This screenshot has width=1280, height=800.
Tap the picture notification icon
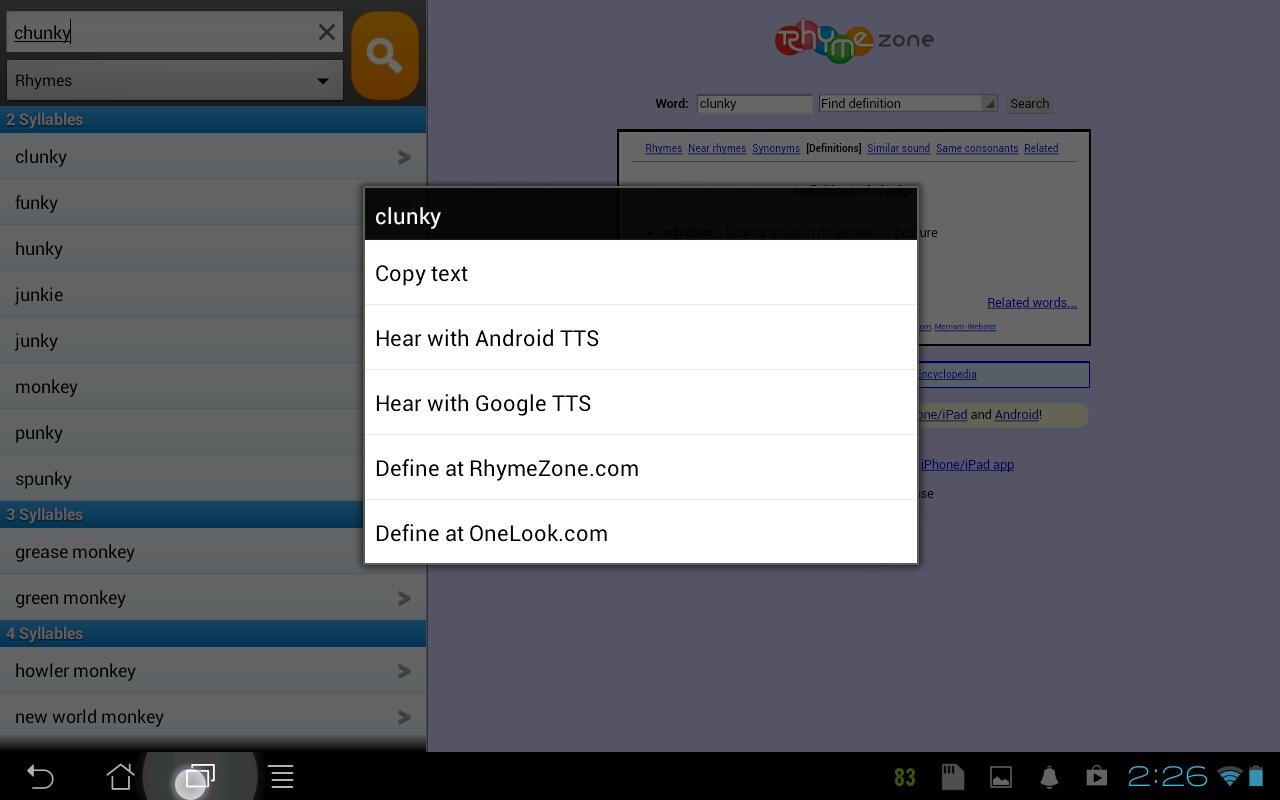[x=1001, y=777]
